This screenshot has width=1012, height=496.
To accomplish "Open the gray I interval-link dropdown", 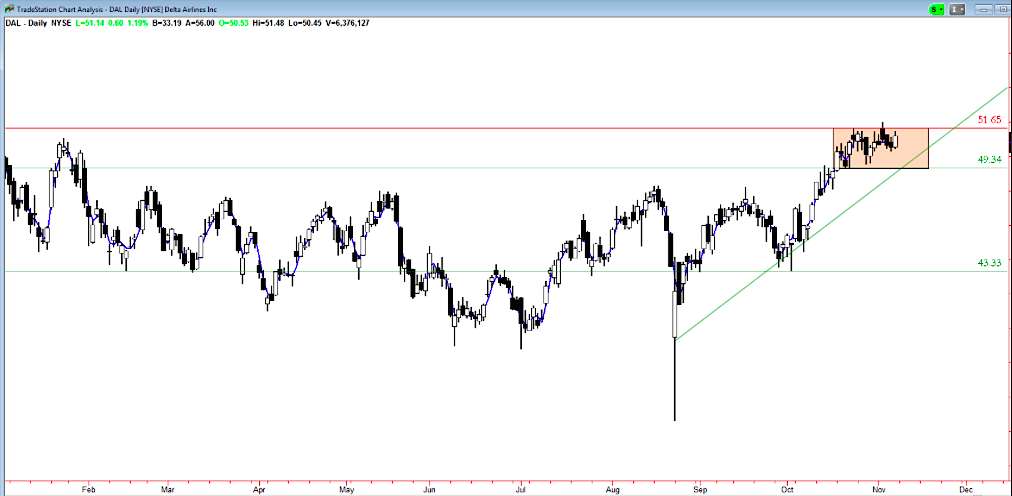I will pos(958,9).
